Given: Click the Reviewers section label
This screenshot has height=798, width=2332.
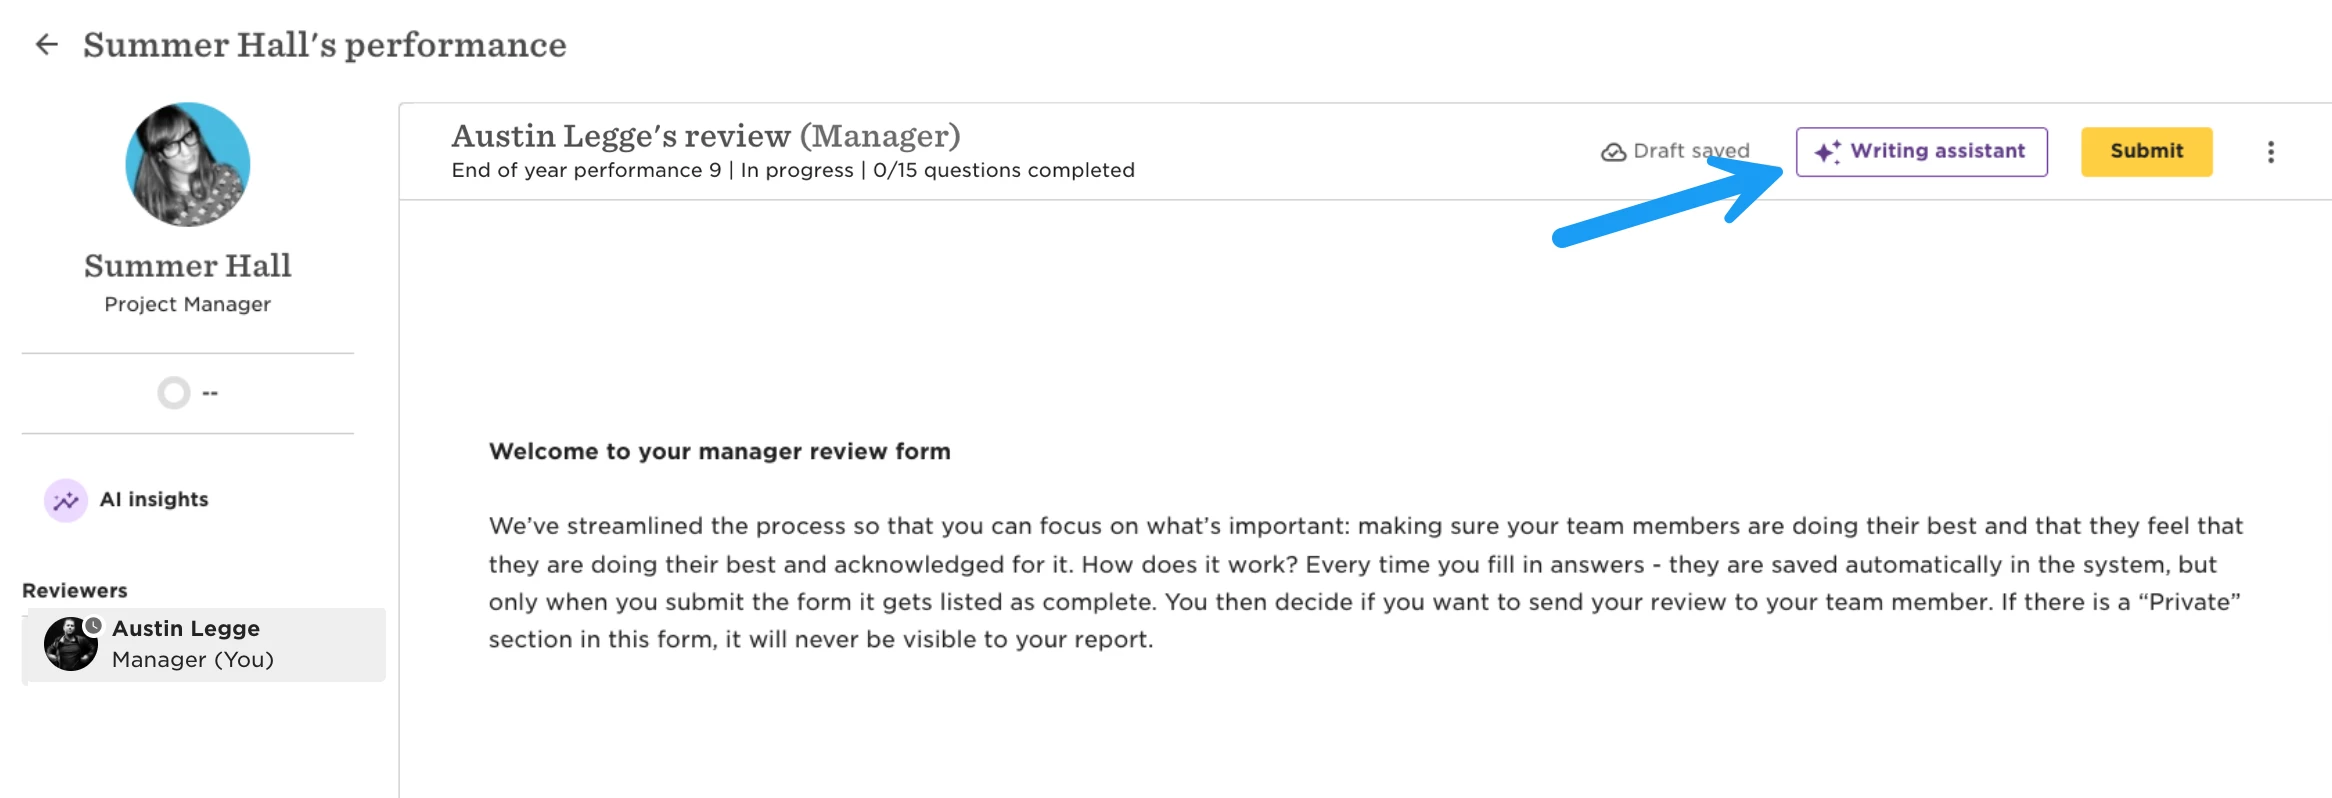Looking at the screenshot, I should click(75, 591).
